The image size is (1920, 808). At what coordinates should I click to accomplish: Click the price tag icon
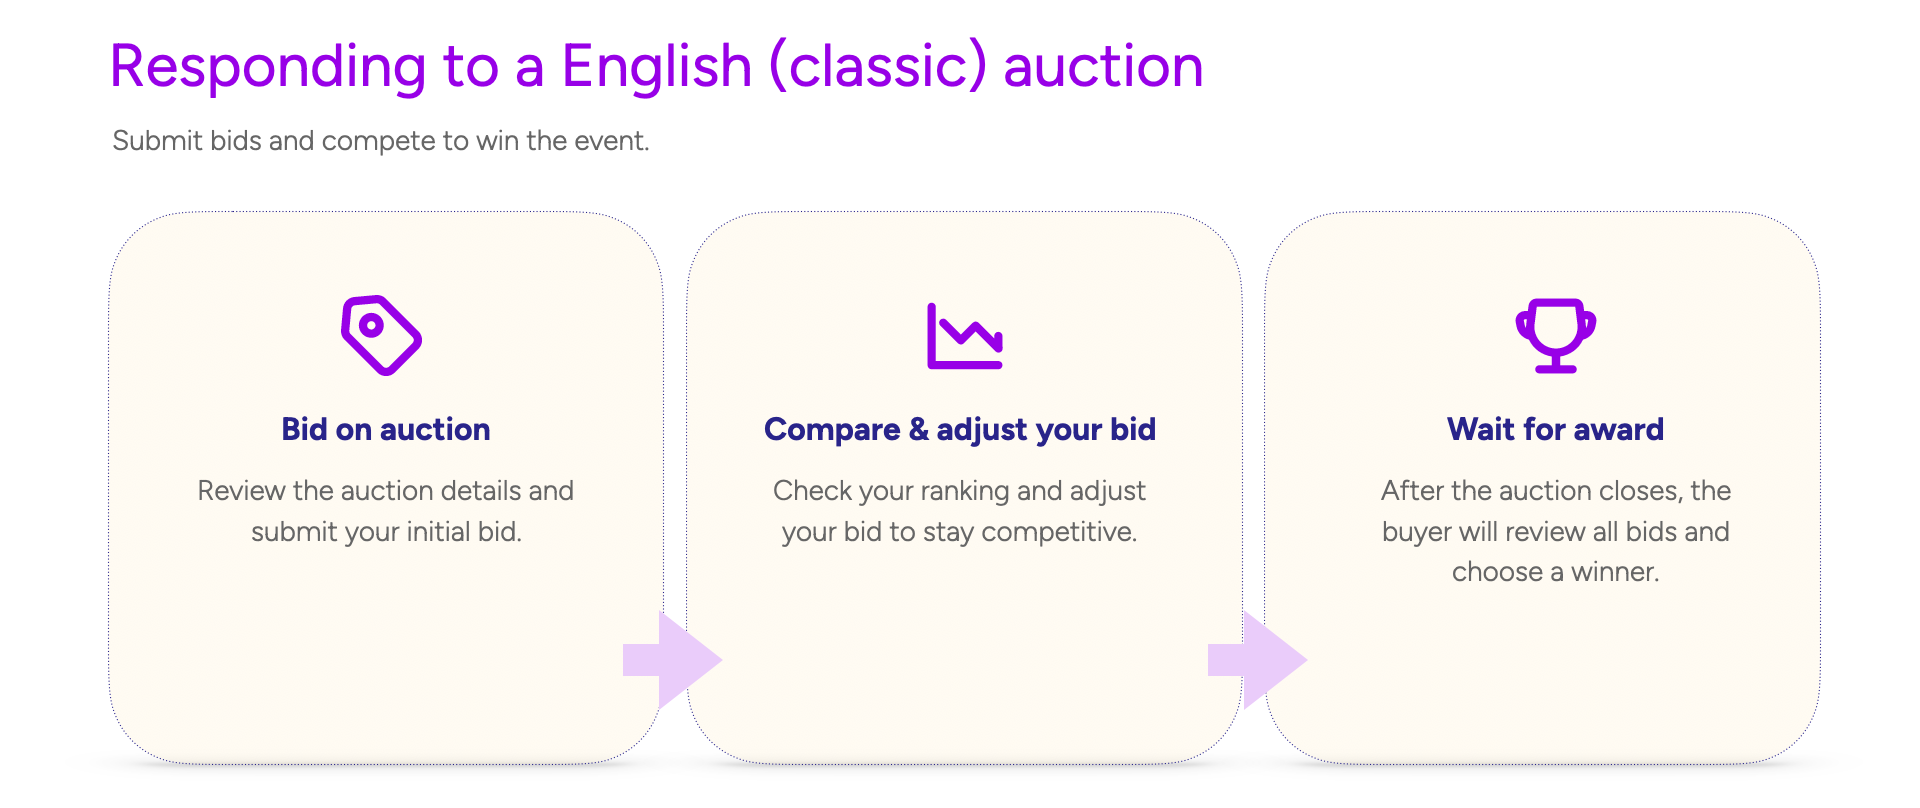coord(381,335)
